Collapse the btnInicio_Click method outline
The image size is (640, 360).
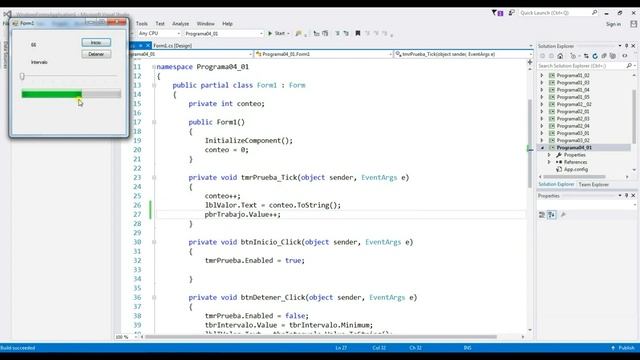tap(154, 242)
